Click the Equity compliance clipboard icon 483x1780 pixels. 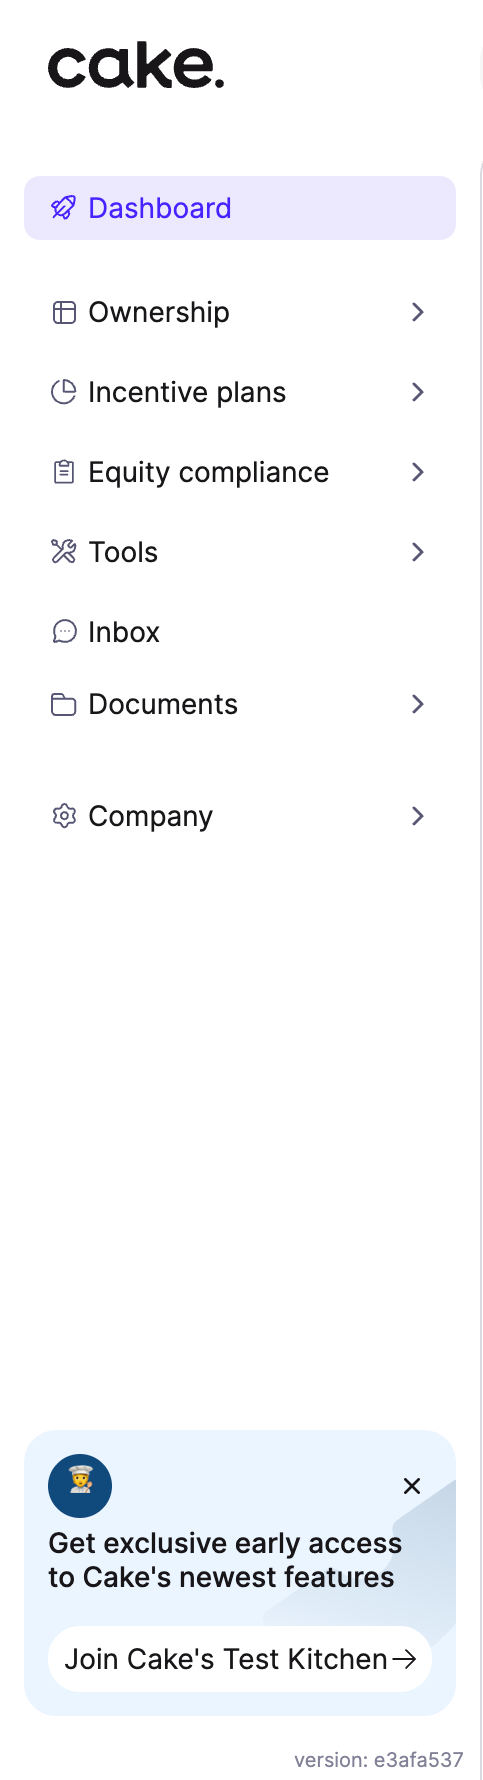[64, 472]
